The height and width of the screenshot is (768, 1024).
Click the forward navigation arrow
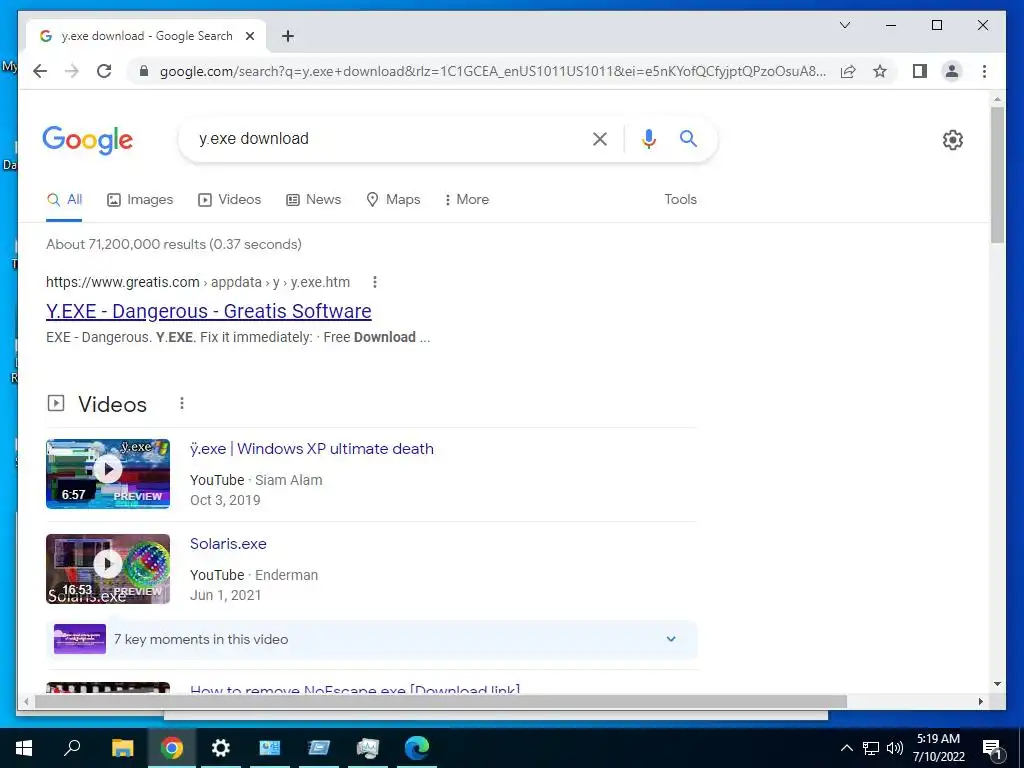(x=72, y=71)
